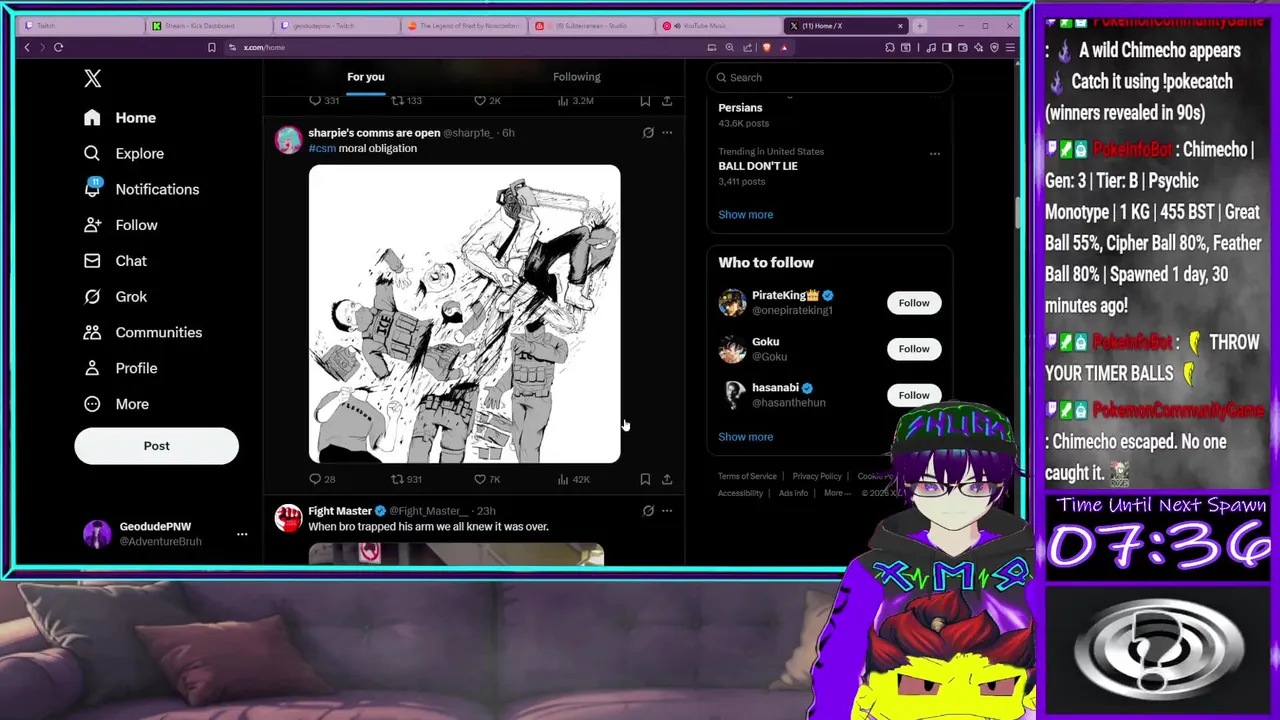Click the Grok icon on Fight Master post

(648, 511)
